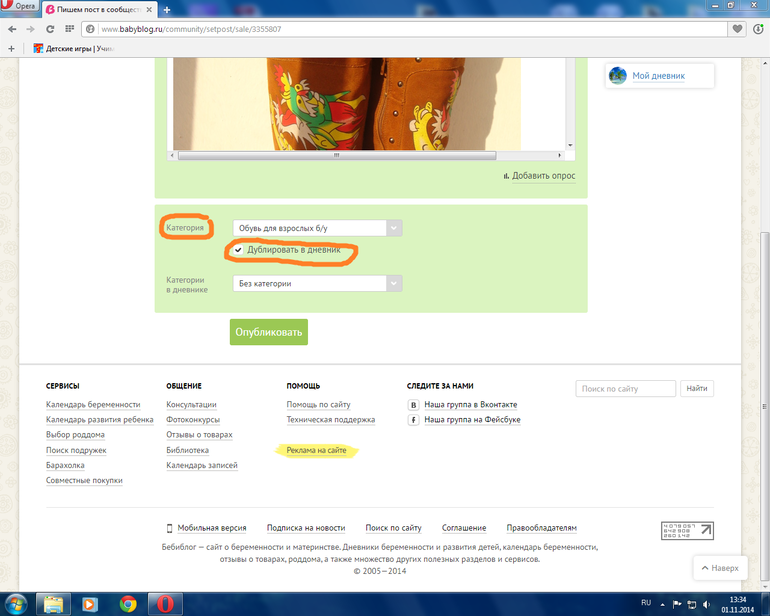The width and height of the screenshot is (770, 616).
Task: Click the Найти search button
Action: coord(697,389)
